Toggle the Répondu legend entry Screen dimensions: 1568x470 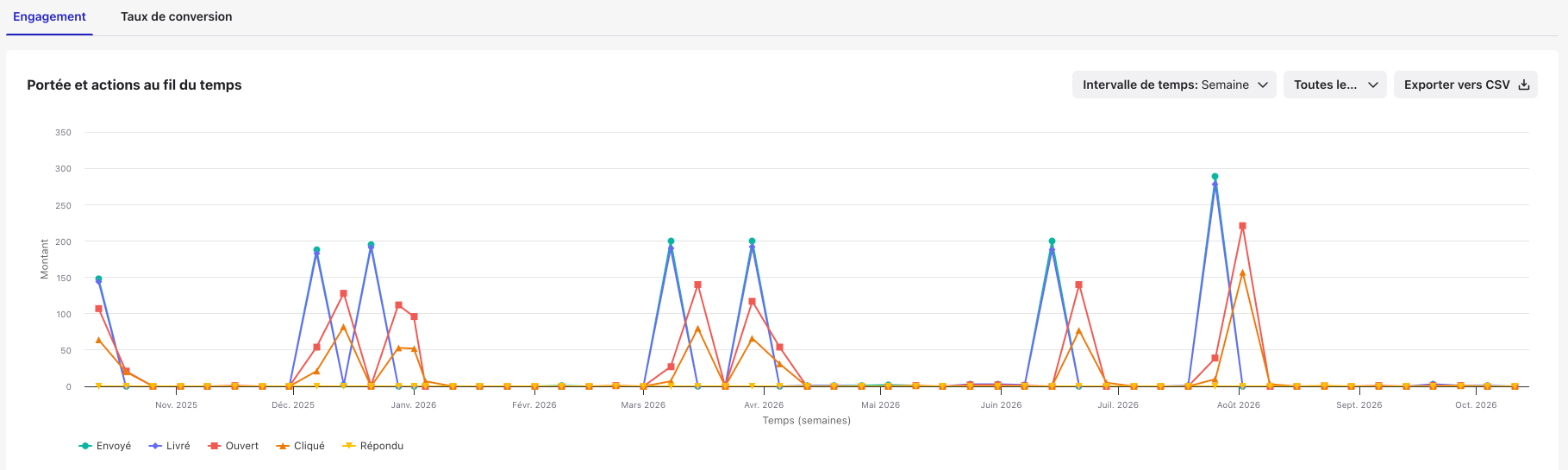tap(372, 446)
